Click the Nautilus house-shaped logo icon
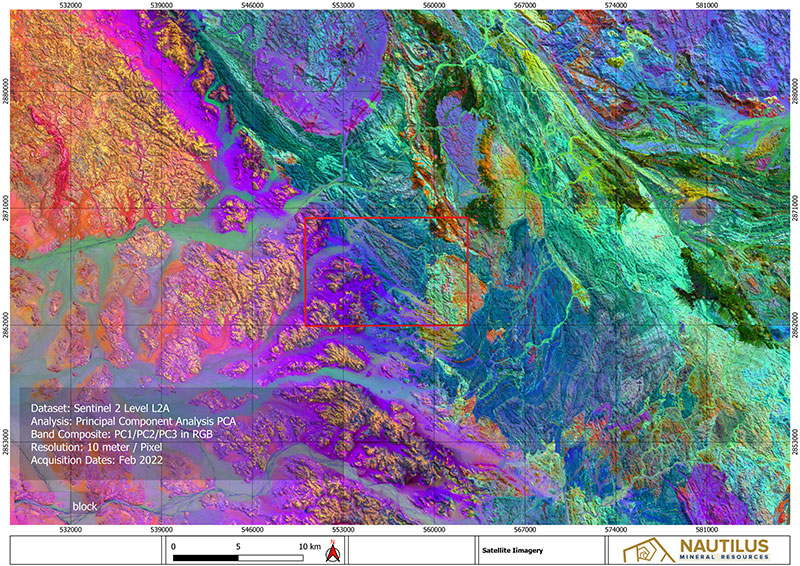The width and height of the screenshot is (800, 566). 640,551
